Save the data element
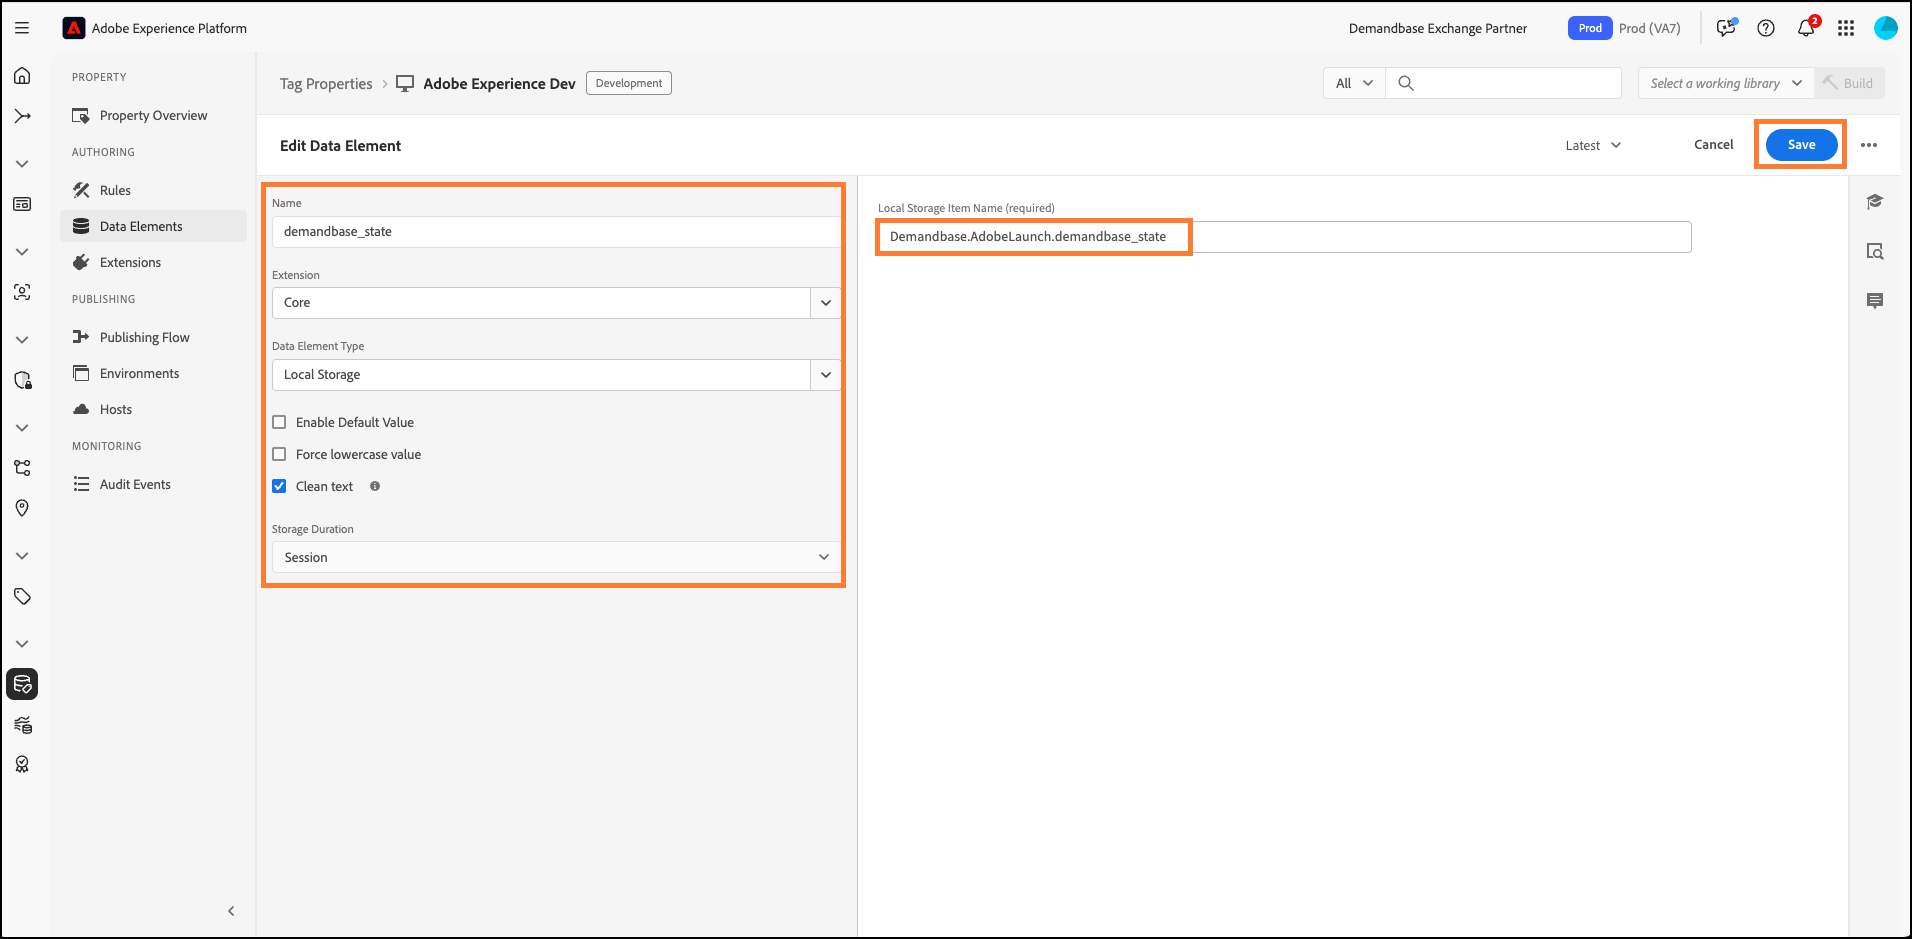This screenshot has height=939, width=1912. pos(1800,145)
